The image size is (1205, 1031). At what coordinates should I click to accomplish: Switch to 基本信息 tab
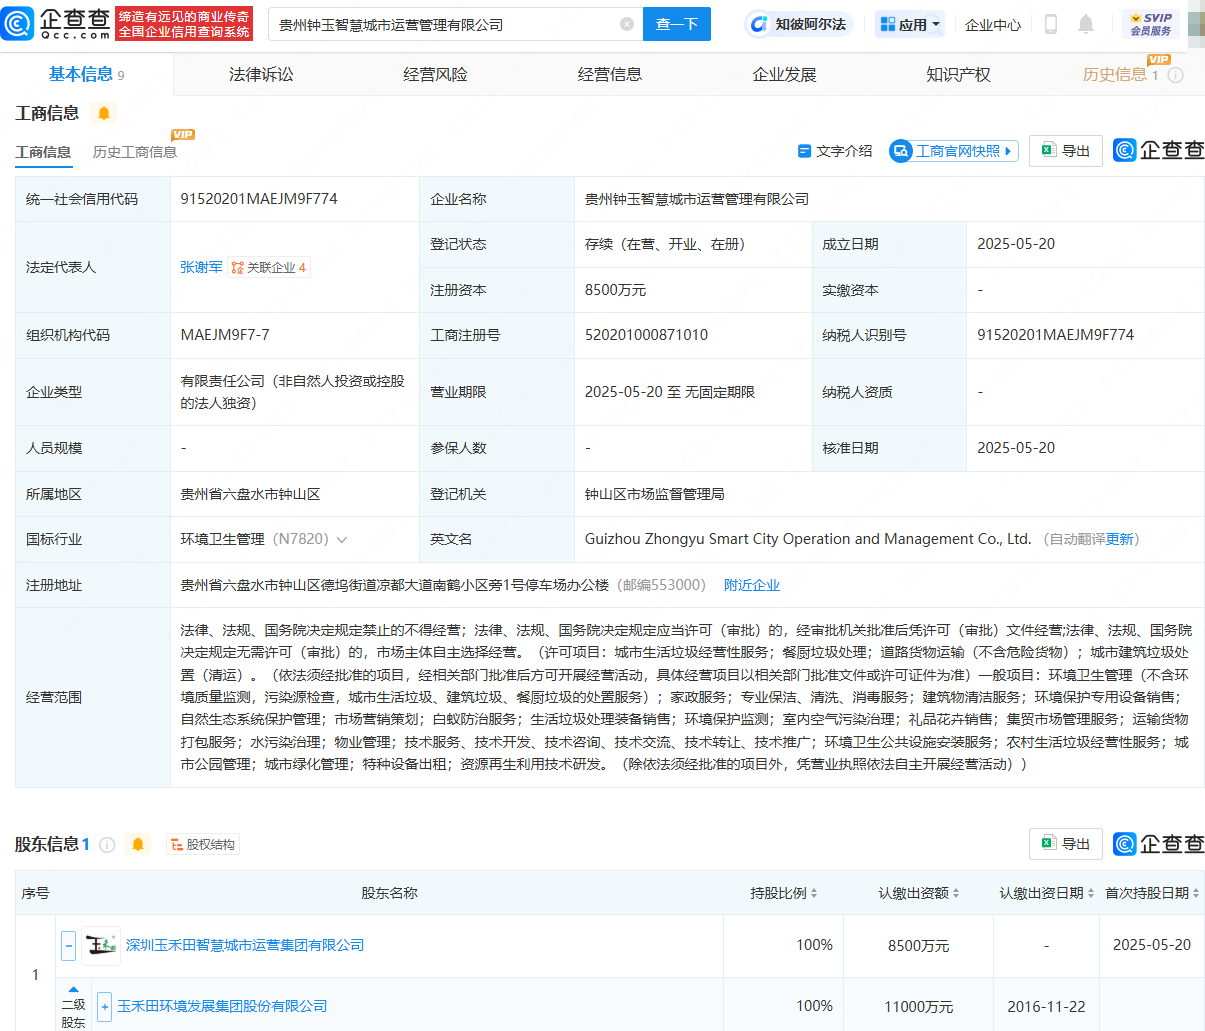[x=86, y=74]
